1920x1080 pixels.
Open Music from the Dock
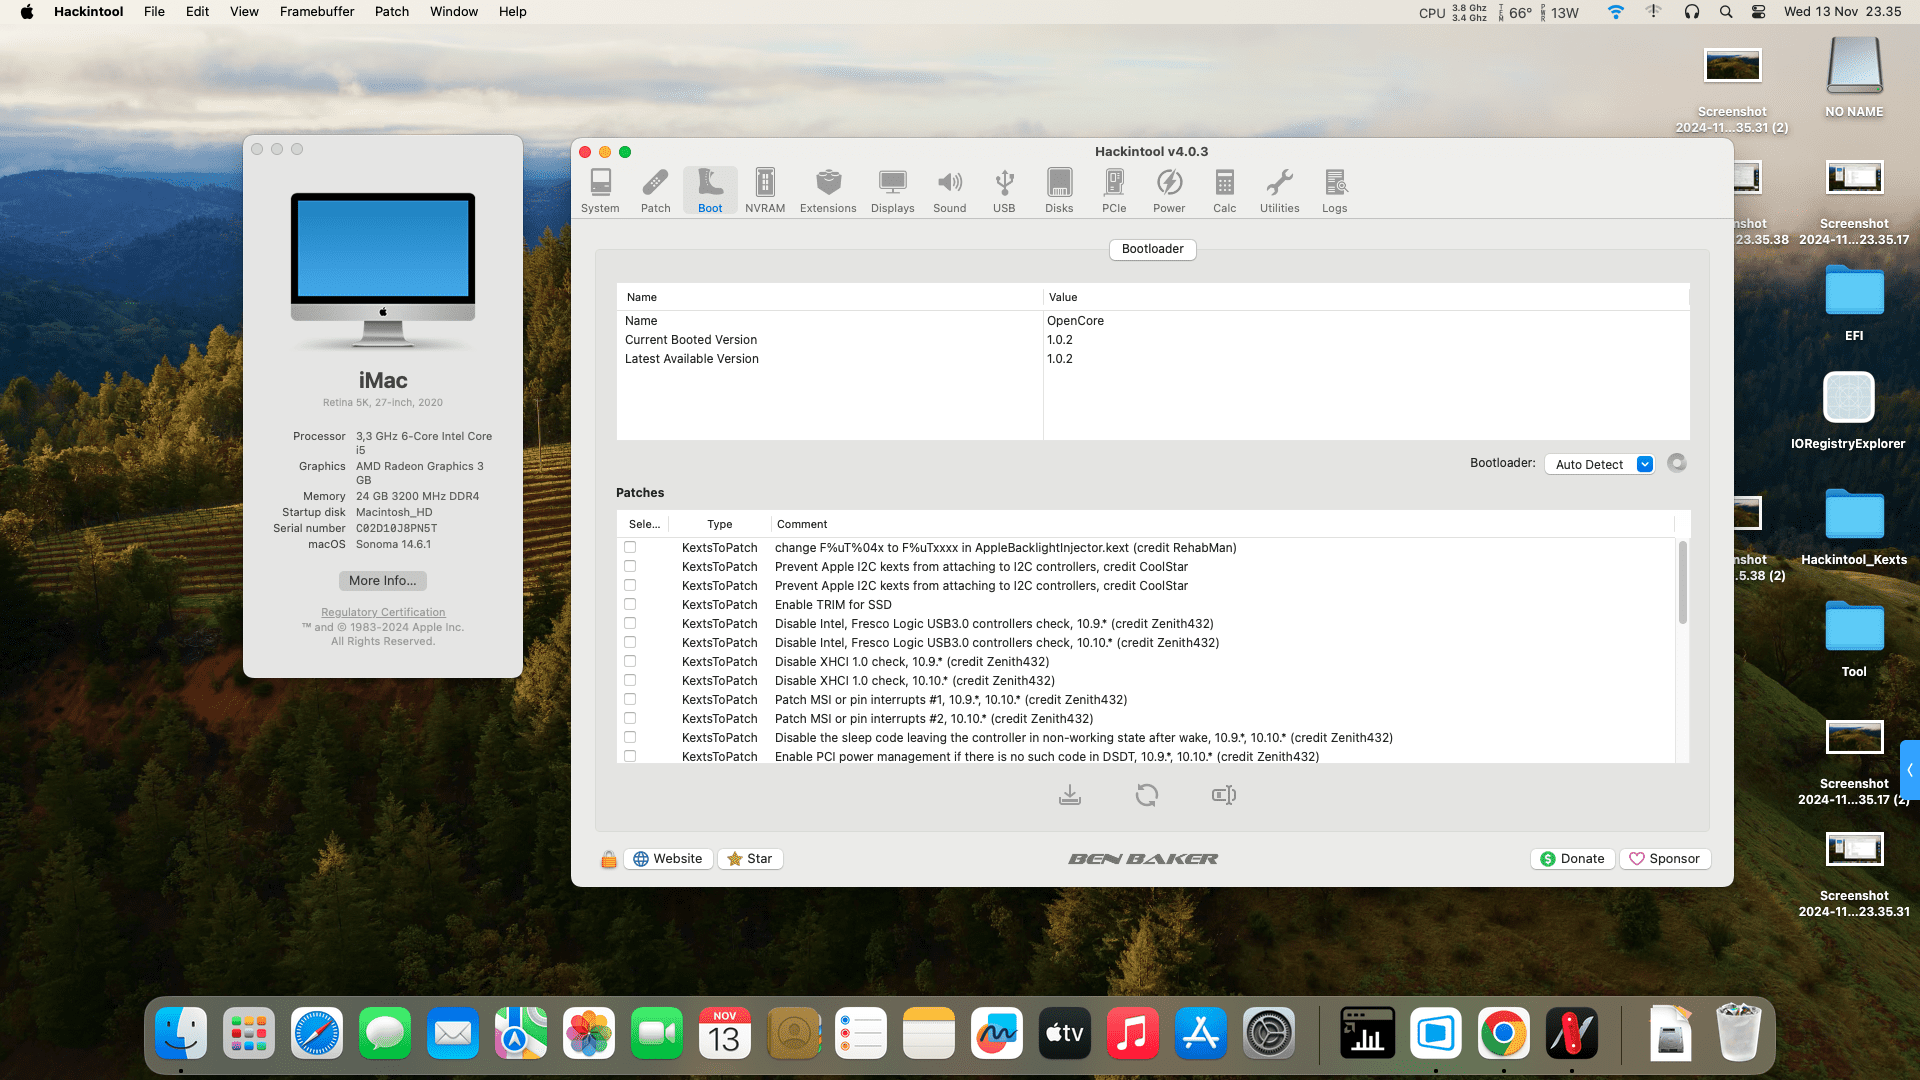pos(1132,1033)
